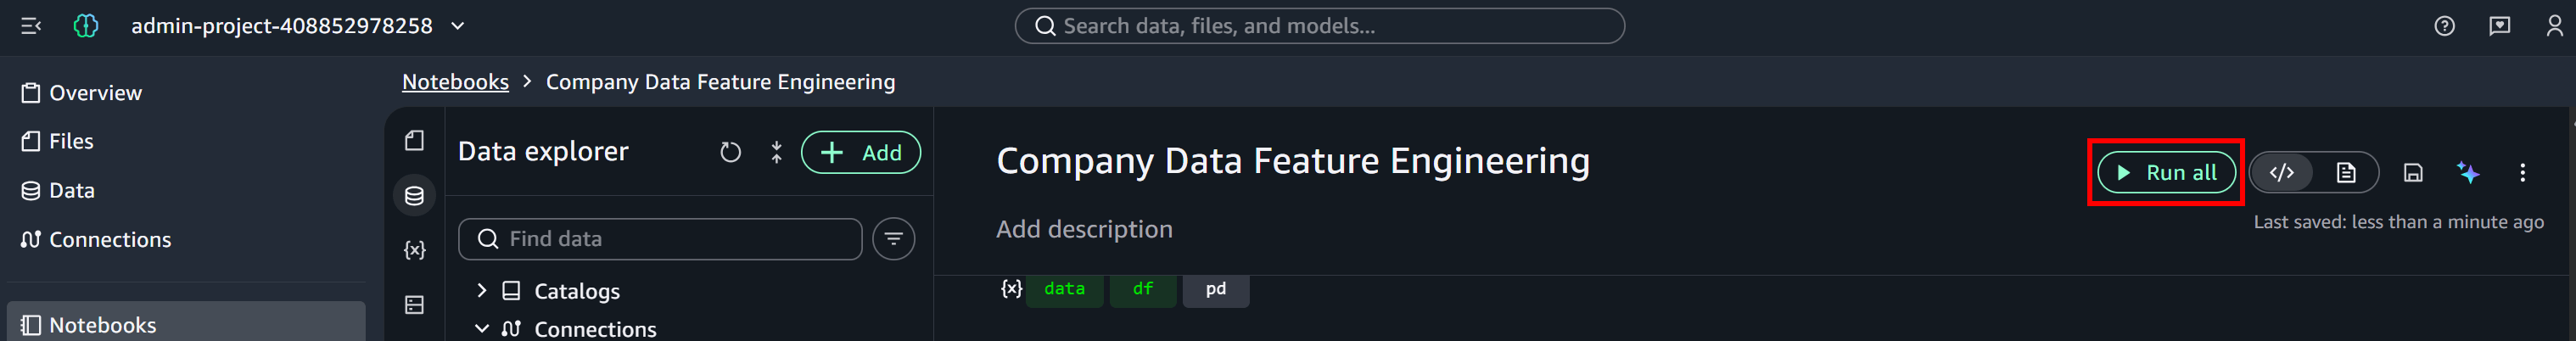Select the data explorer database rail icon

tap(414, 196)
